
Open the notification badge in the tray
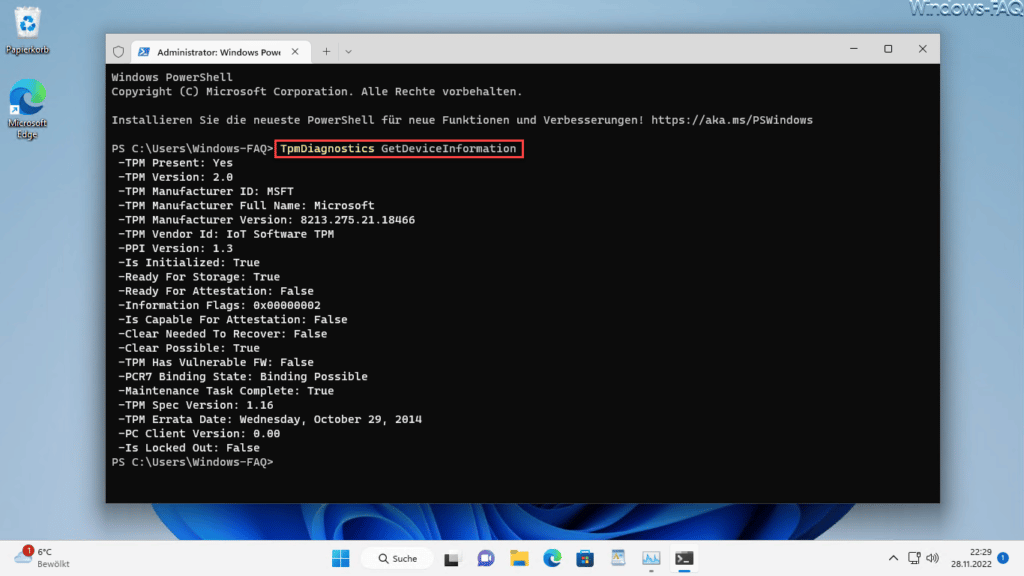1004,558
